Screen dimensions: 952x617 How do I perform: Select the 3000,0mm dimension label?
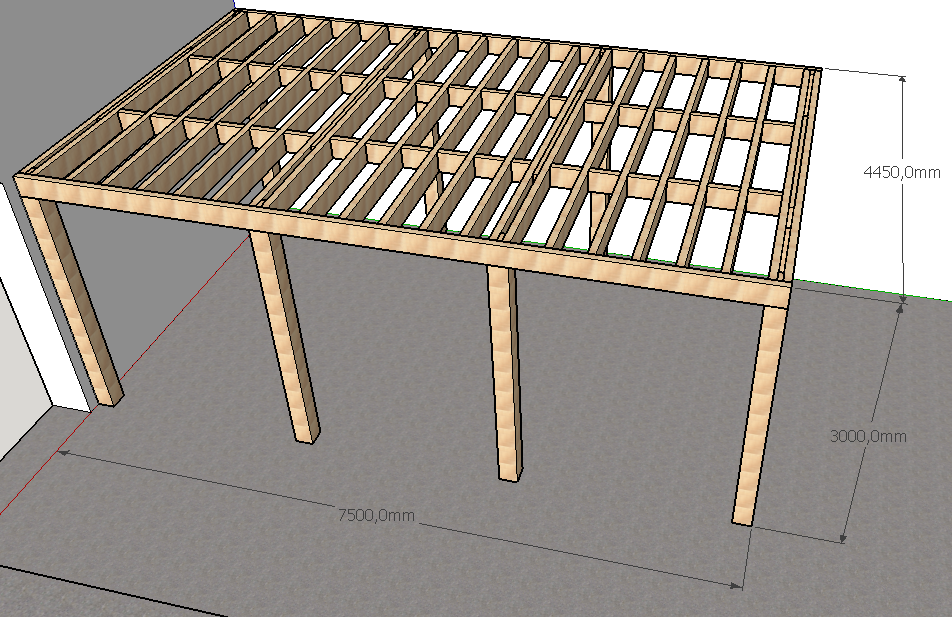click(868, 436)
